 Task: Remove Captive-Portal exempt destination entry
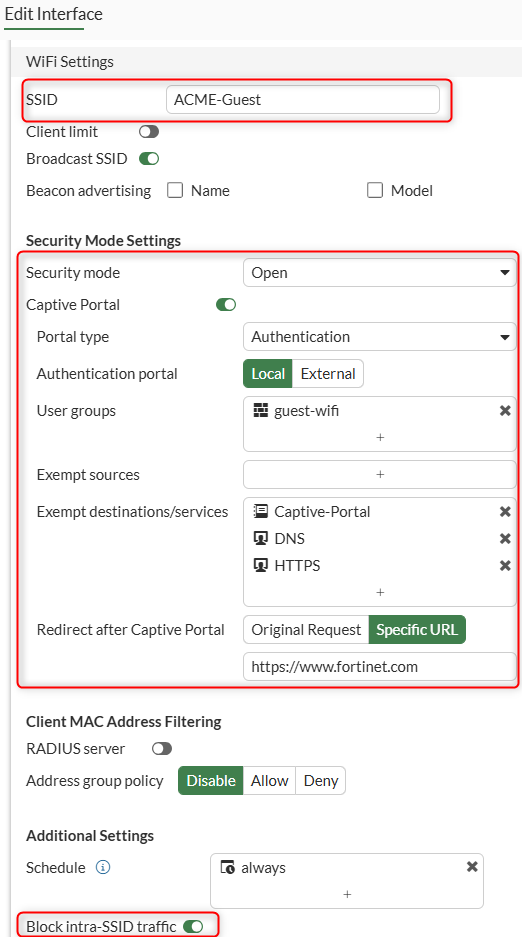(x=505, y=512)
